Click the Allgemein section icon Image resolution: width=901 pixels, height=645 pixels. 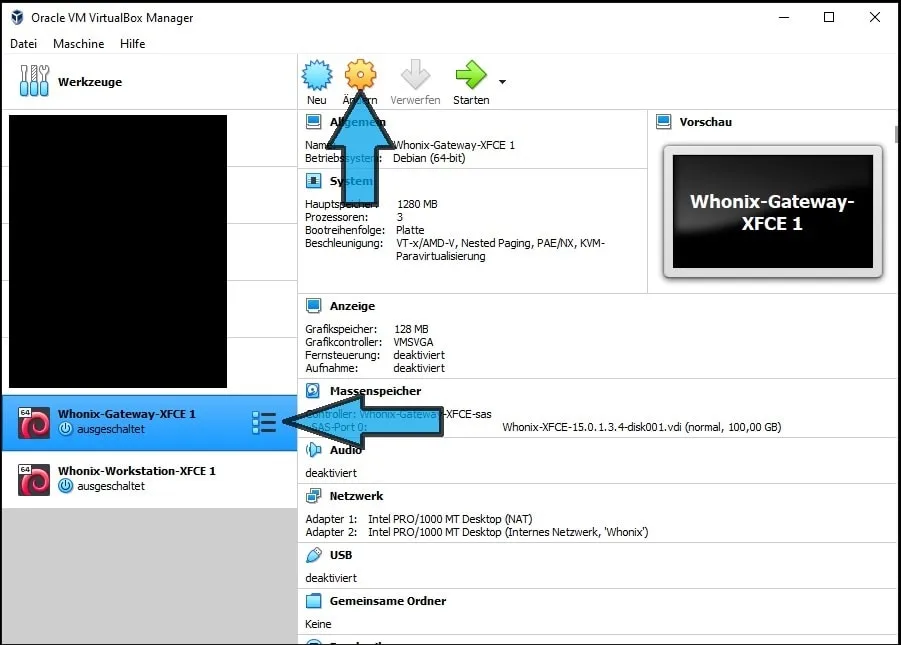313,122
